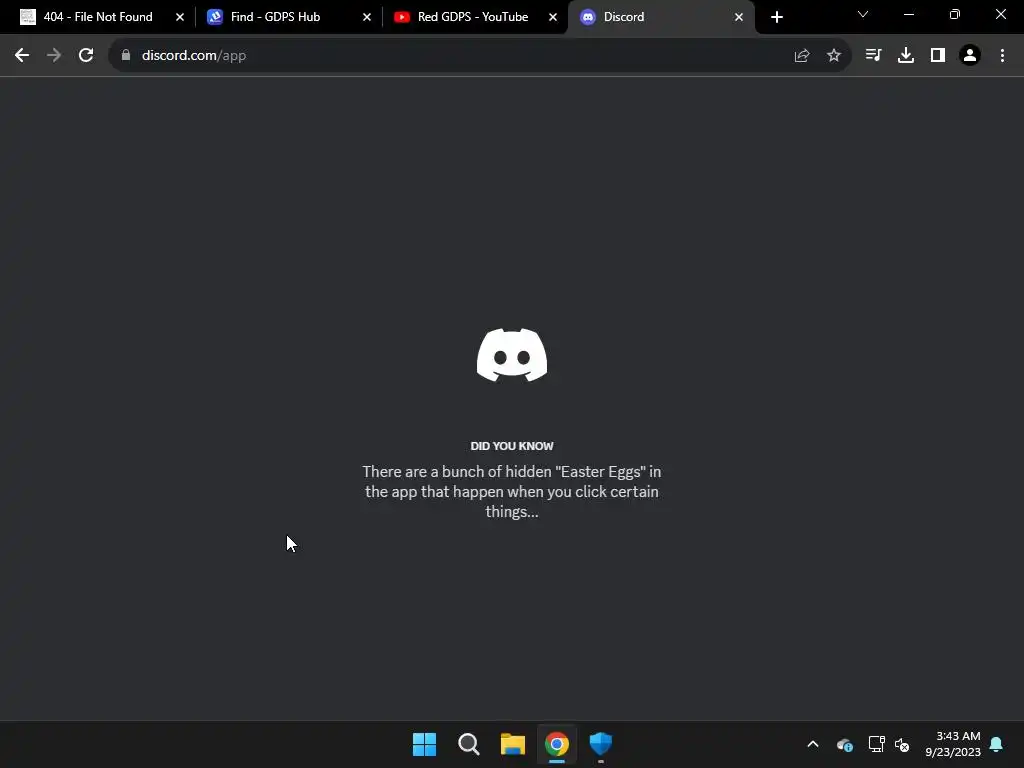Screen dimensions: 1024x768
Task: Switch to 404 - File Not Found tab
Action: tap(97, 17)
